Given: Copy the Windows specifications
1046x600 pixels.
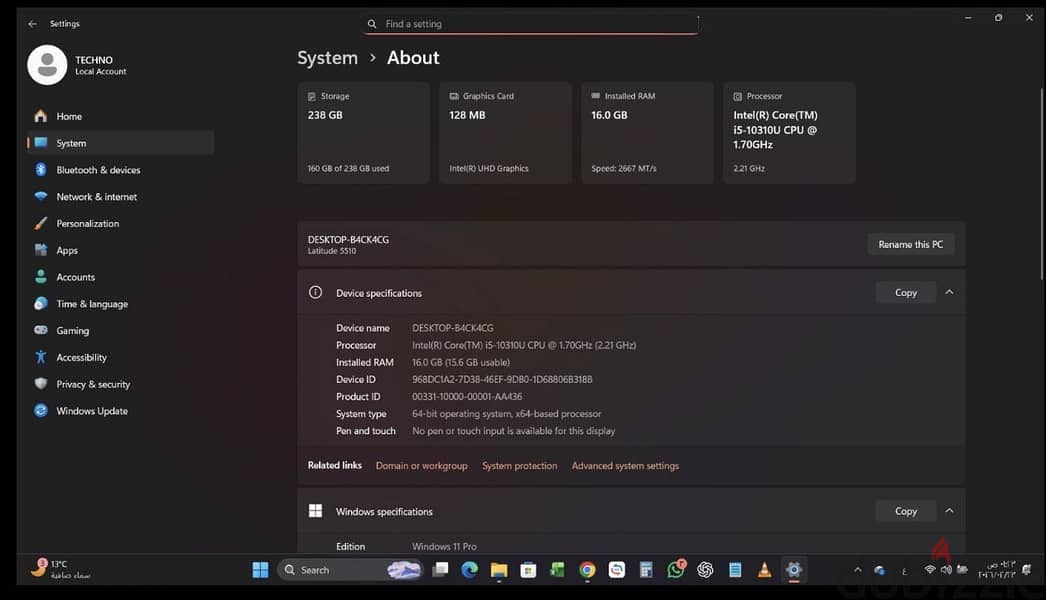Looking at the screenshot, I should click(x=905, y=511).
